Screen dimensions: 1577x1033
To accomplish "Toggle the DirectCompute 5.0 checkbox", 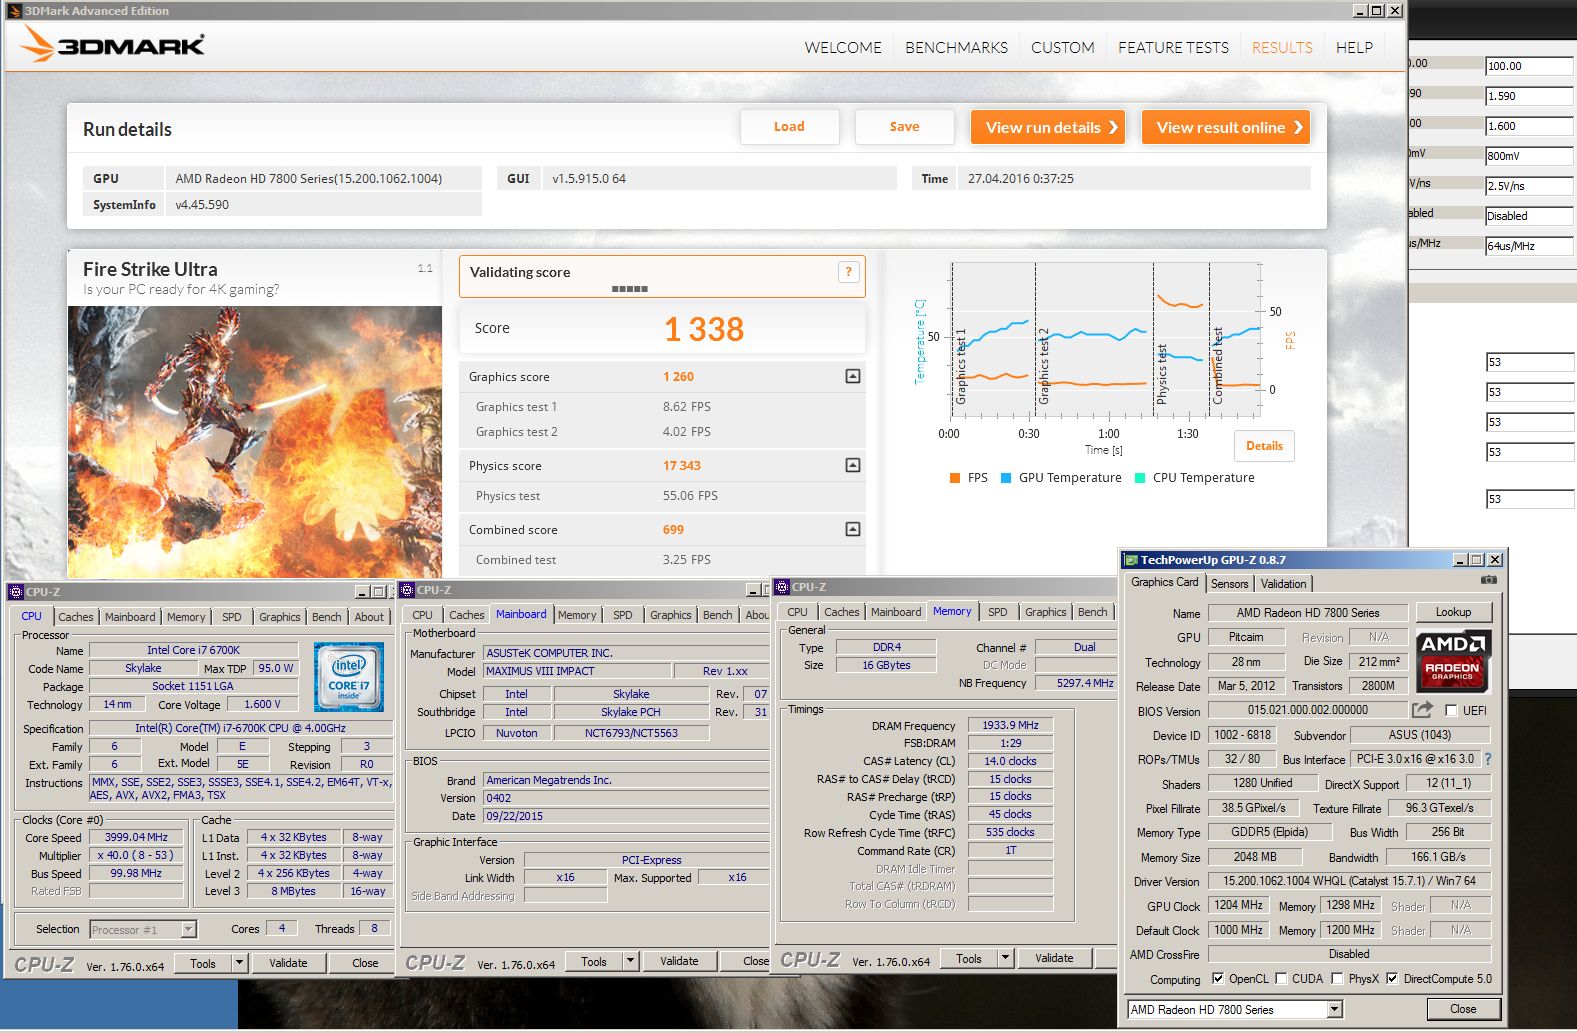I will (x=1392, y=979).
